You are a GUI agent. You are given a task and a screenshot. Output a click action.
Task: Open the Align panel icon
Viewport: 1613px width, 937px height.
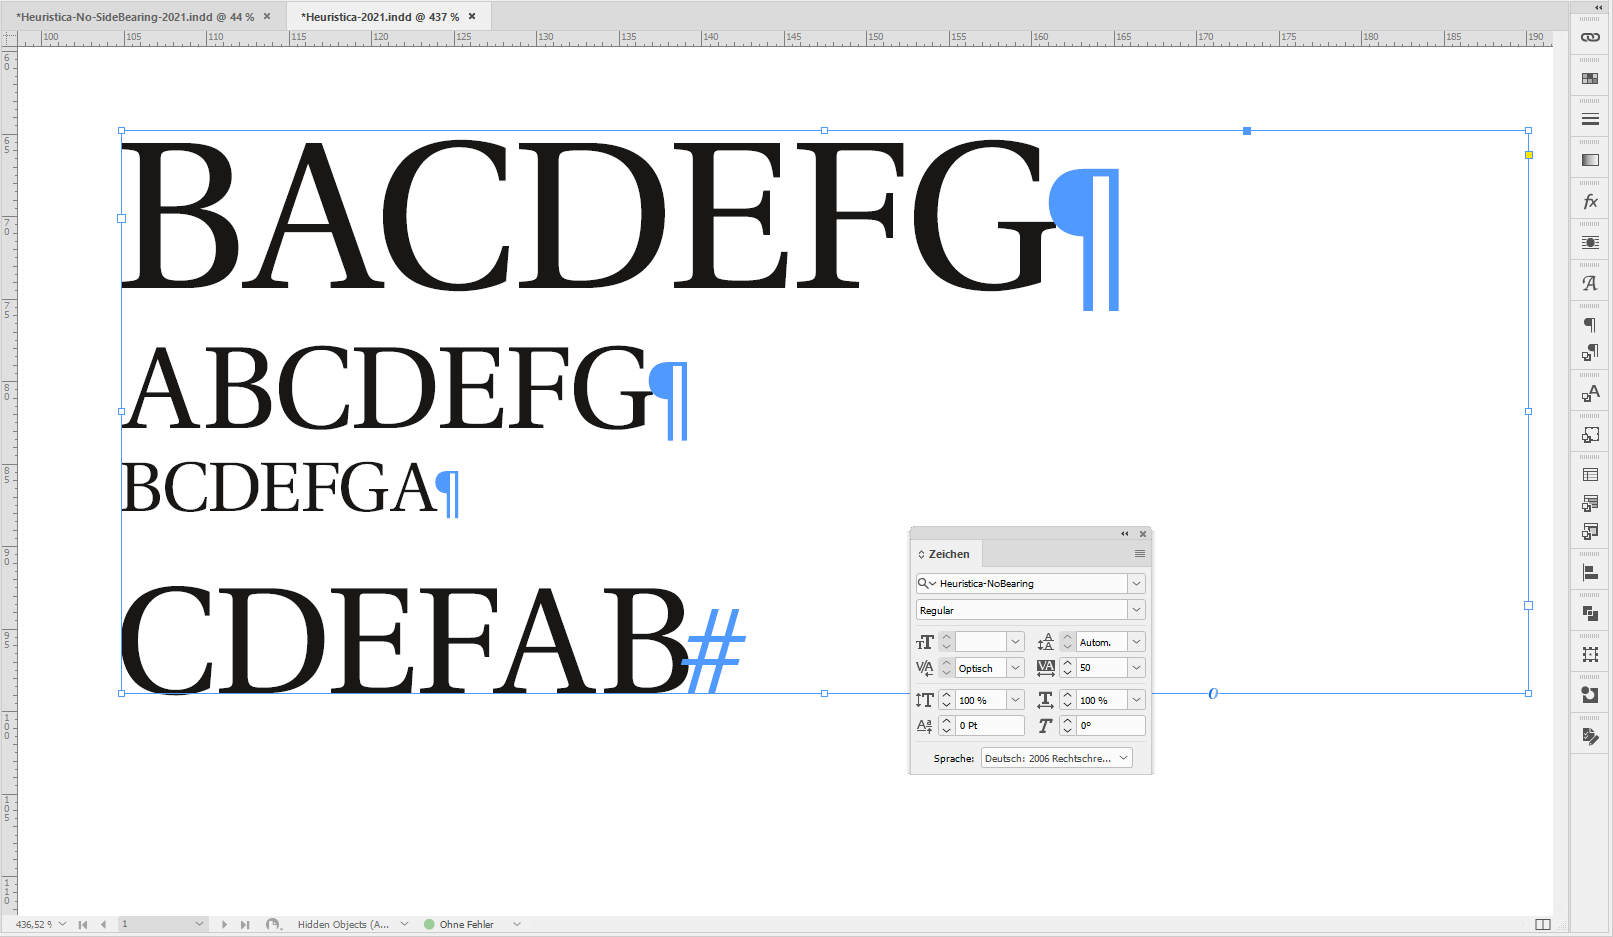click(x=1589, y=573)
